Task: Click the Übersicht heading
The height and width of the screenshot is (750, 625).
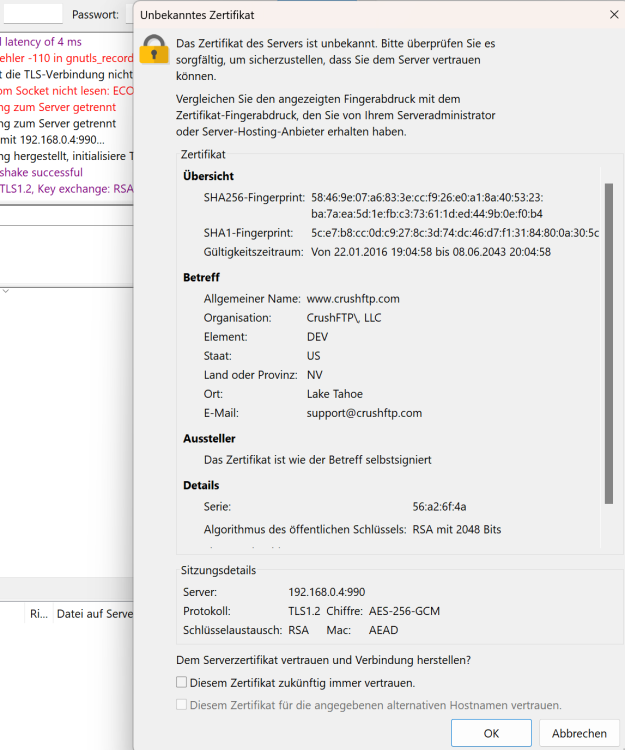Action: (x=208, y=176)
